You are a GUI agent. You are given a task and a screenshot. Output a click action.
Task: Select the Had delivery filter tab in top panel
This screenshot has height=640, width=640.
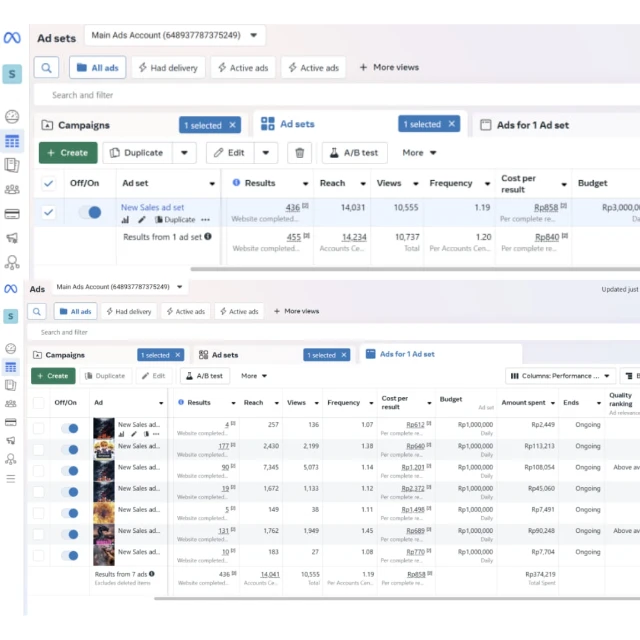[168, 68]
